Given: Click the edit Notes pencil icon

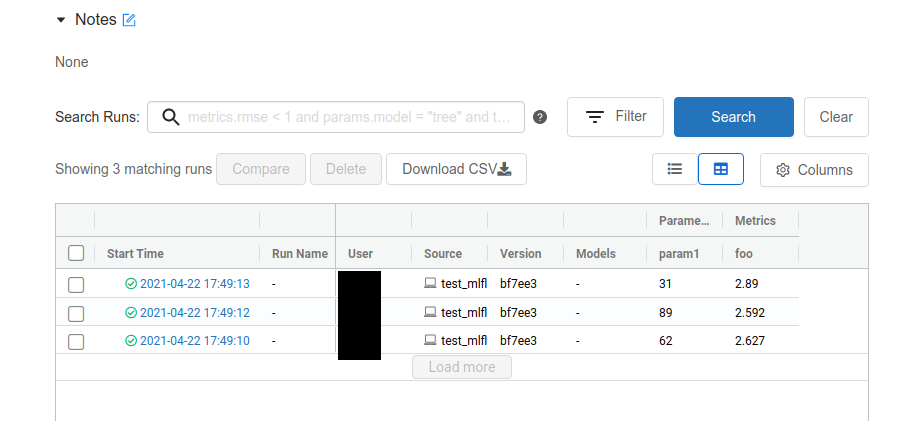Looking at the screenshot, I should coord(129,20).
